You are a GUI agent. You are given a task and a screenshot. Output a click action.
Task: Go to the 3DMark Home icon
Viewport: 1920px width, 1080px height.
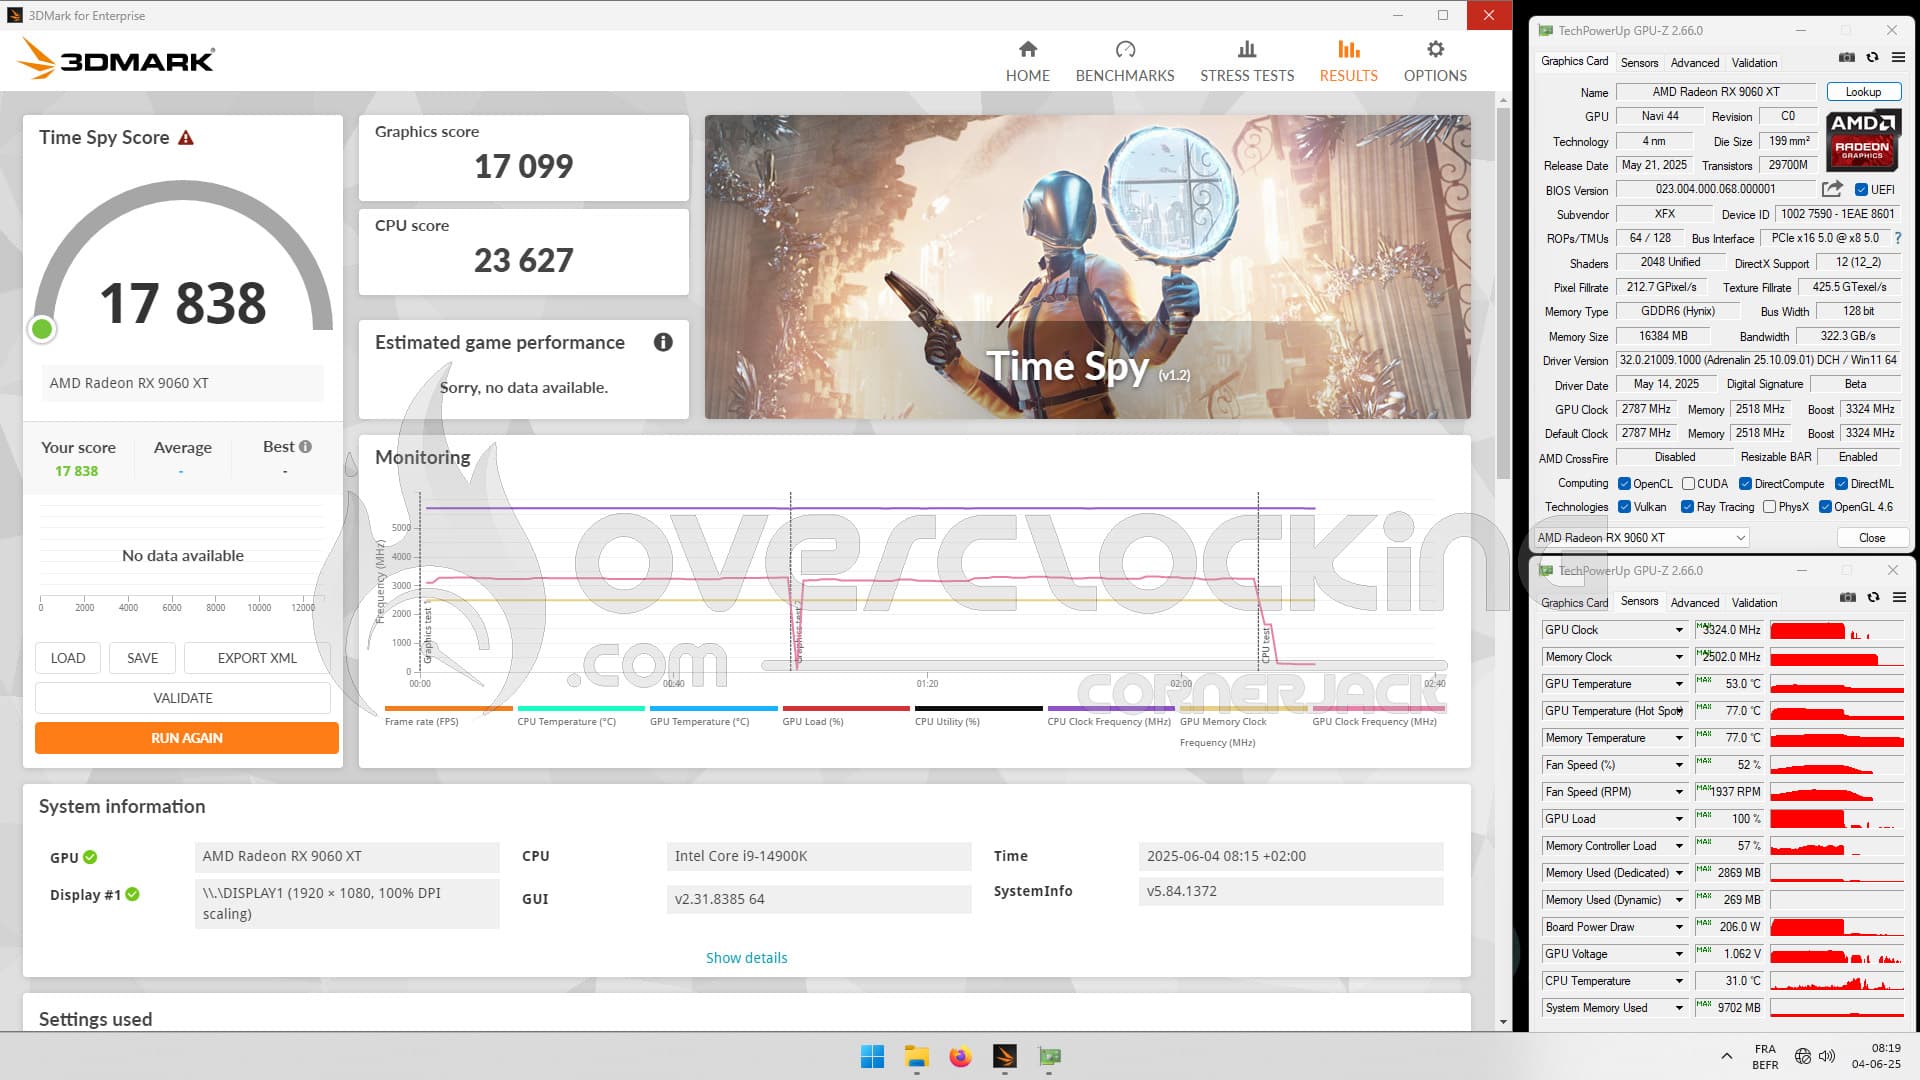[x=1027, y=49]
